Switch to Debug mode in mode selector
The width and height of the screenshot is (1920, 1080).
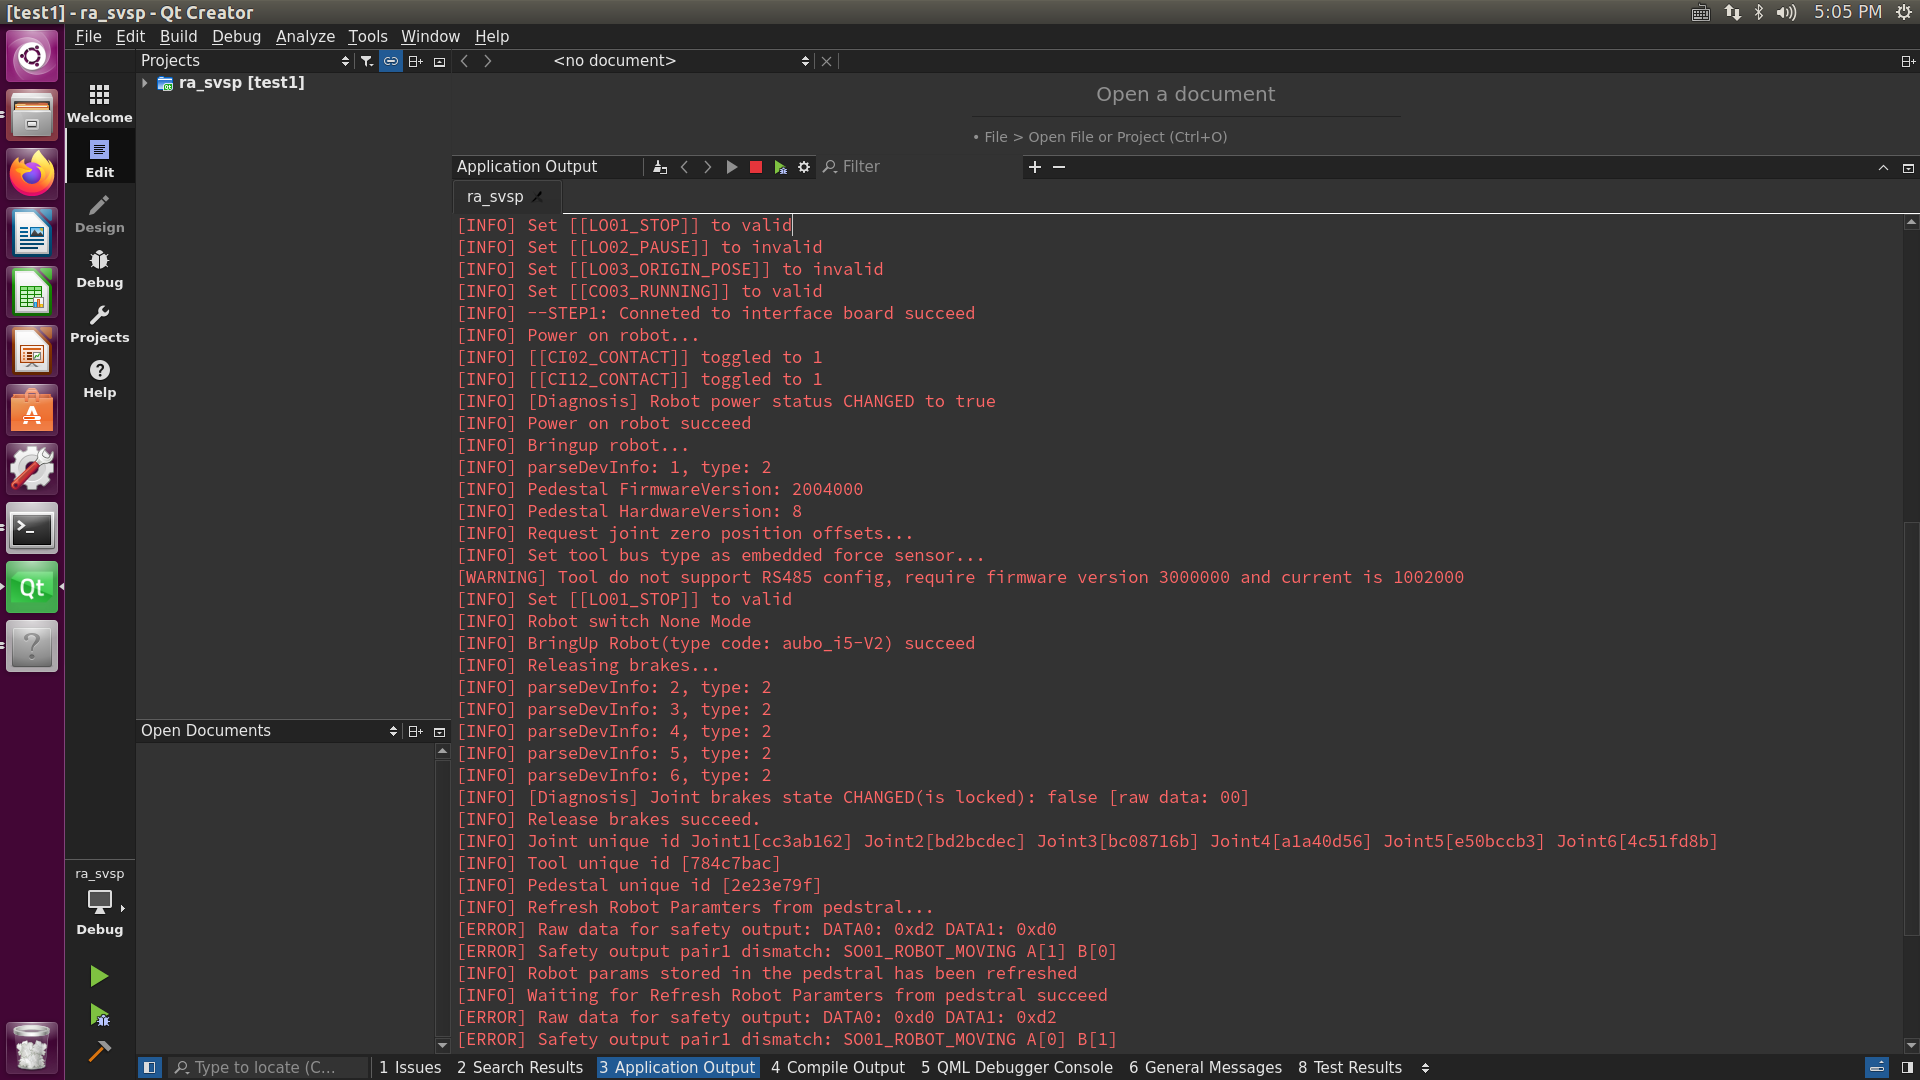[99, 268]
